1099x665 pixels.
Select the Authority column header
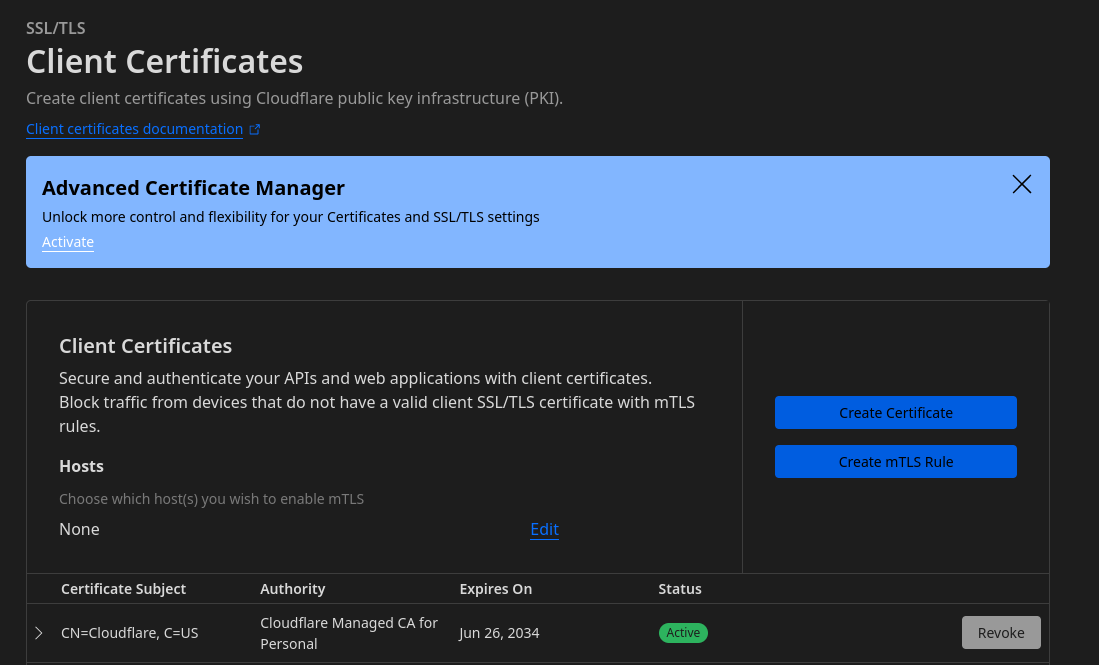292,589
